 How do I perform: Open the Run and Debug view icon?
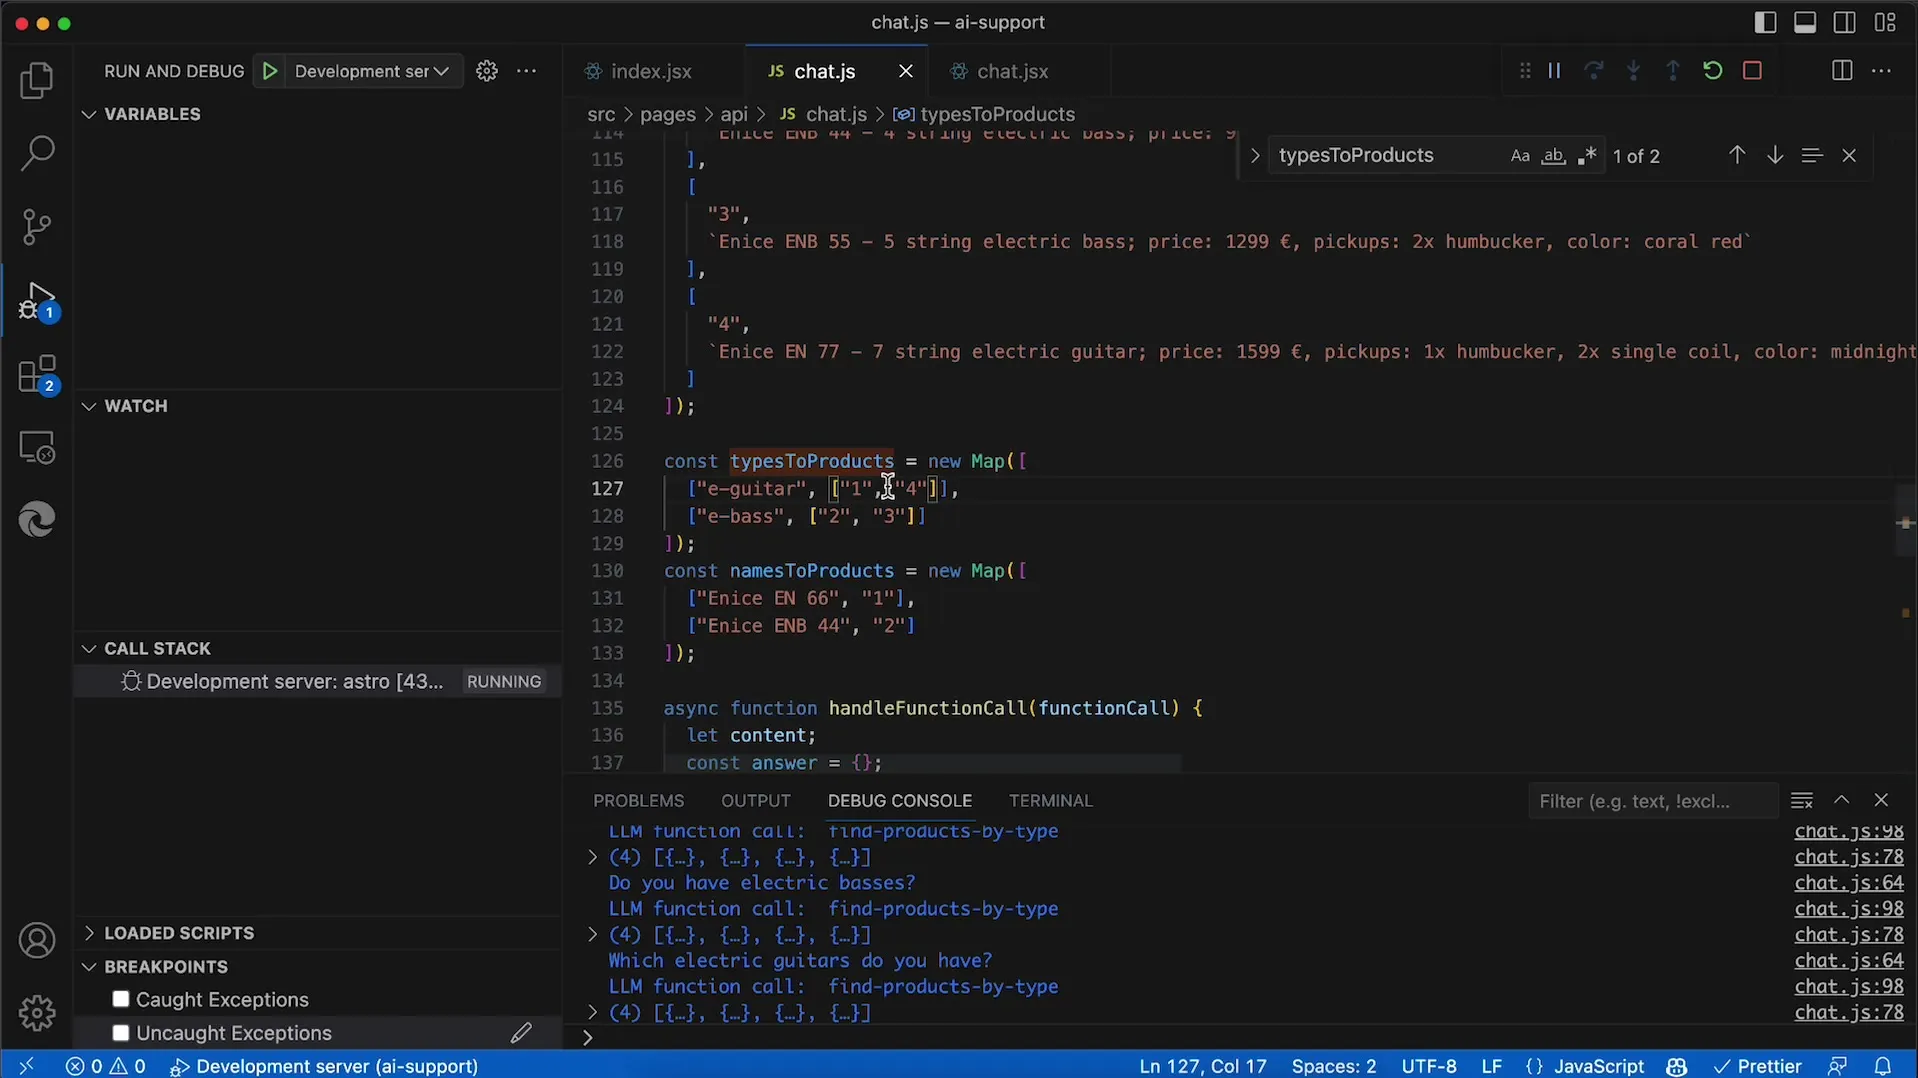pos(37,300)
